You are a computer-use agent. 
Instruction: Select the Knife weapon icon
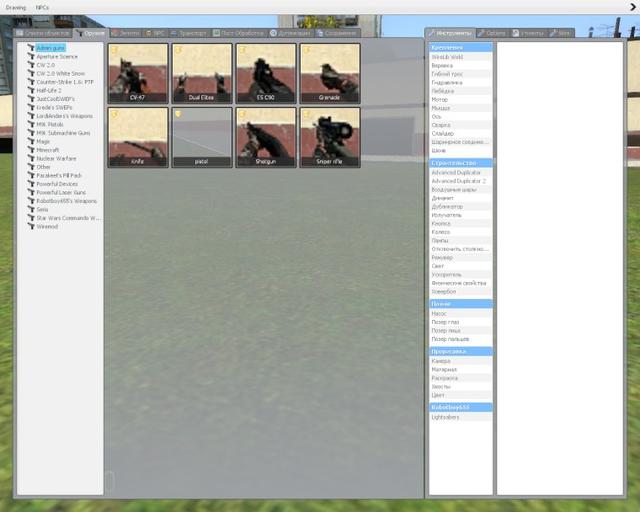pyautogui.click(x=138, y=138)
